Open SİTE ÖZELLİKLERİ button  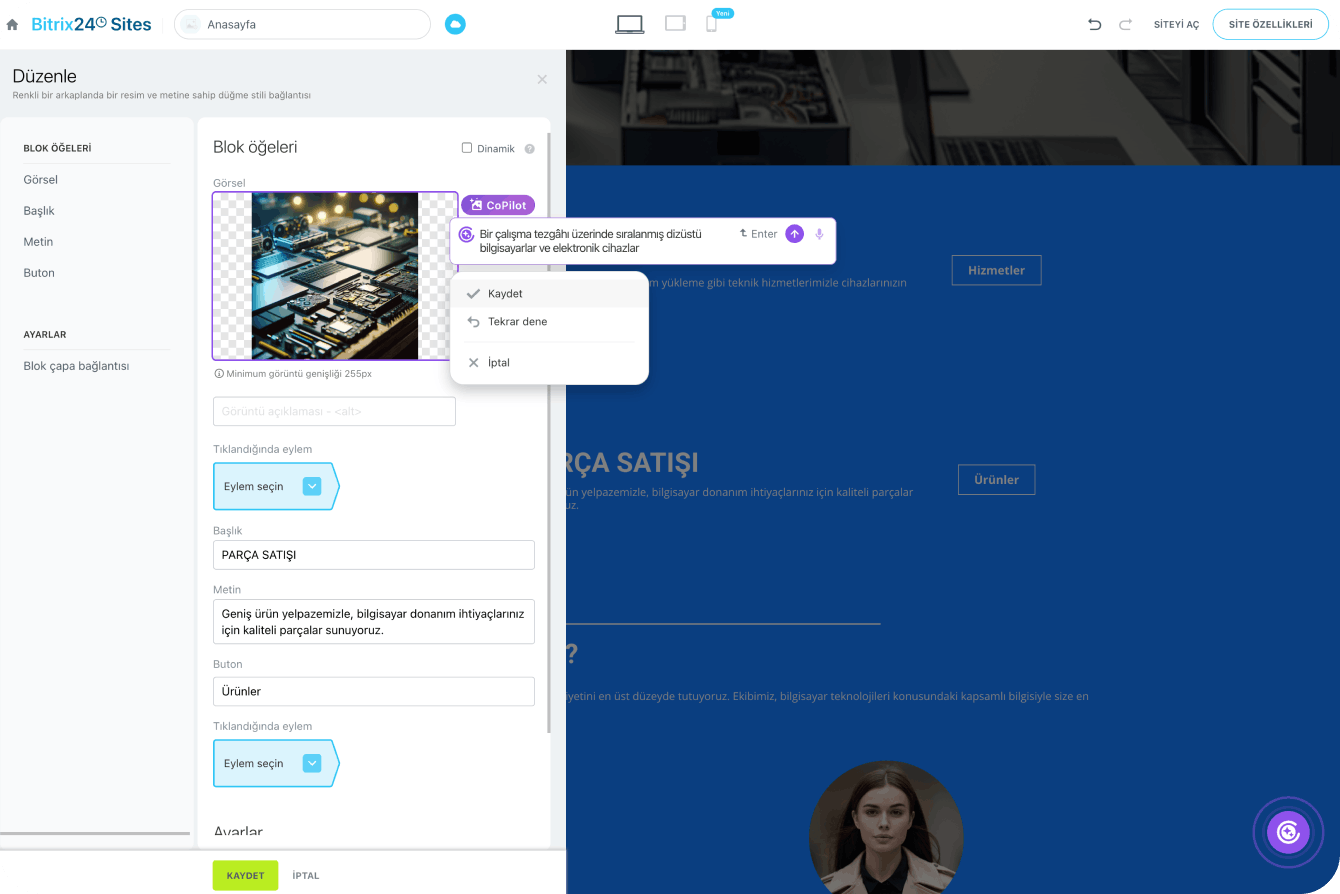tap(1270, 24)
